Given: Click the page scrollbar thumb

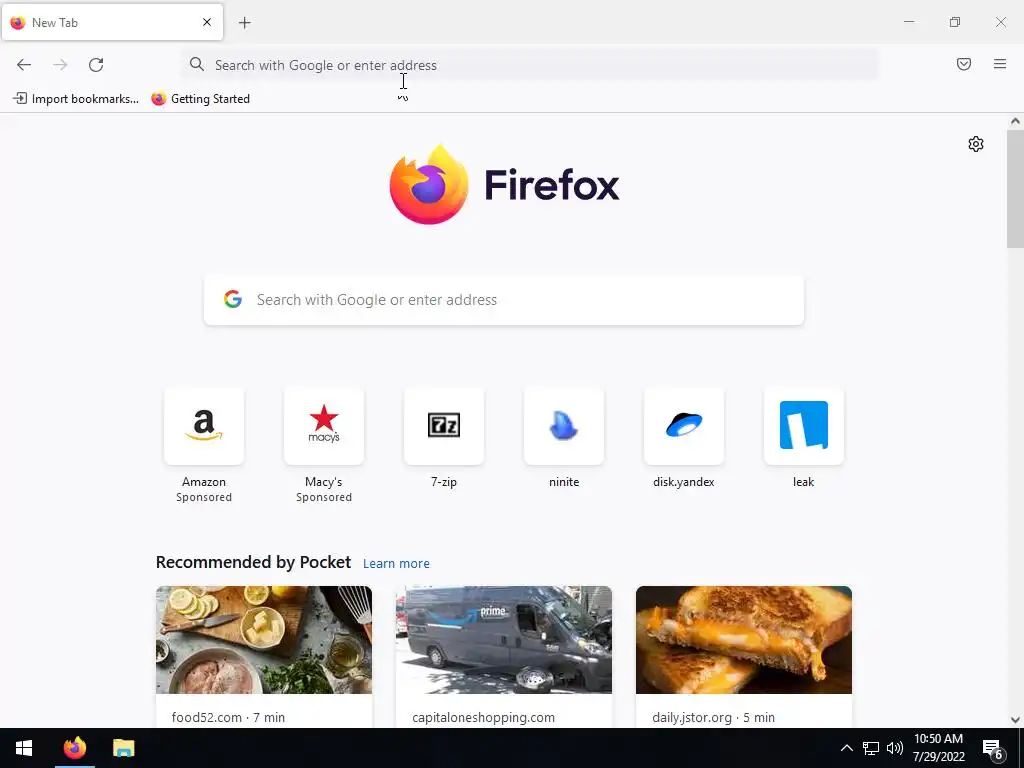Looking at the screenshot, I should (1015, 189).
